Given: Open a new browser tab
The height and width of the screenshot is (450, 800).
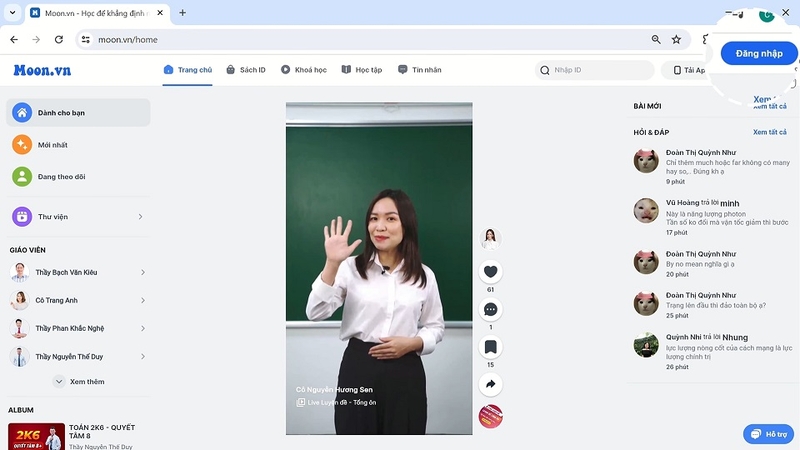Looking at the screenshot, I should pyautogui.click(x=182, y=13).
